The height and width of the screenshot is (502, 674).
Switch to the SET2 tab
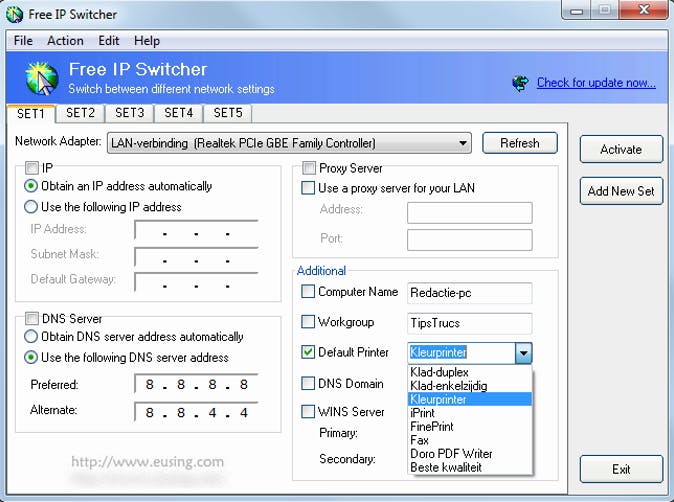click(x=80, y=113)
